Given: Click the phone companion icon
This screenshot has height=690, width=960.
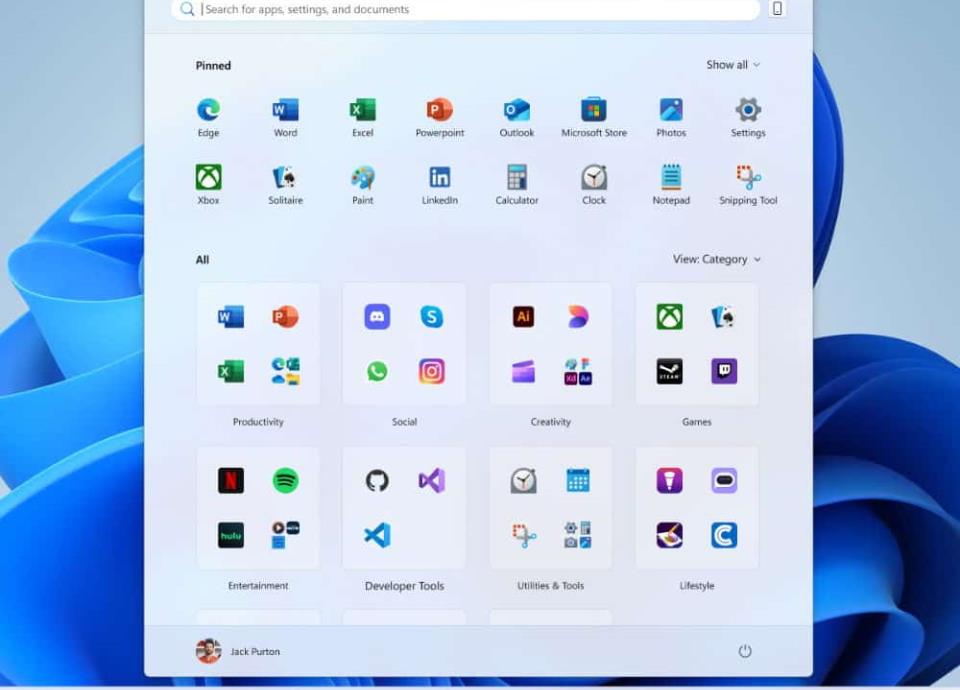Looking at the screenshot, I should click(777, 9).
